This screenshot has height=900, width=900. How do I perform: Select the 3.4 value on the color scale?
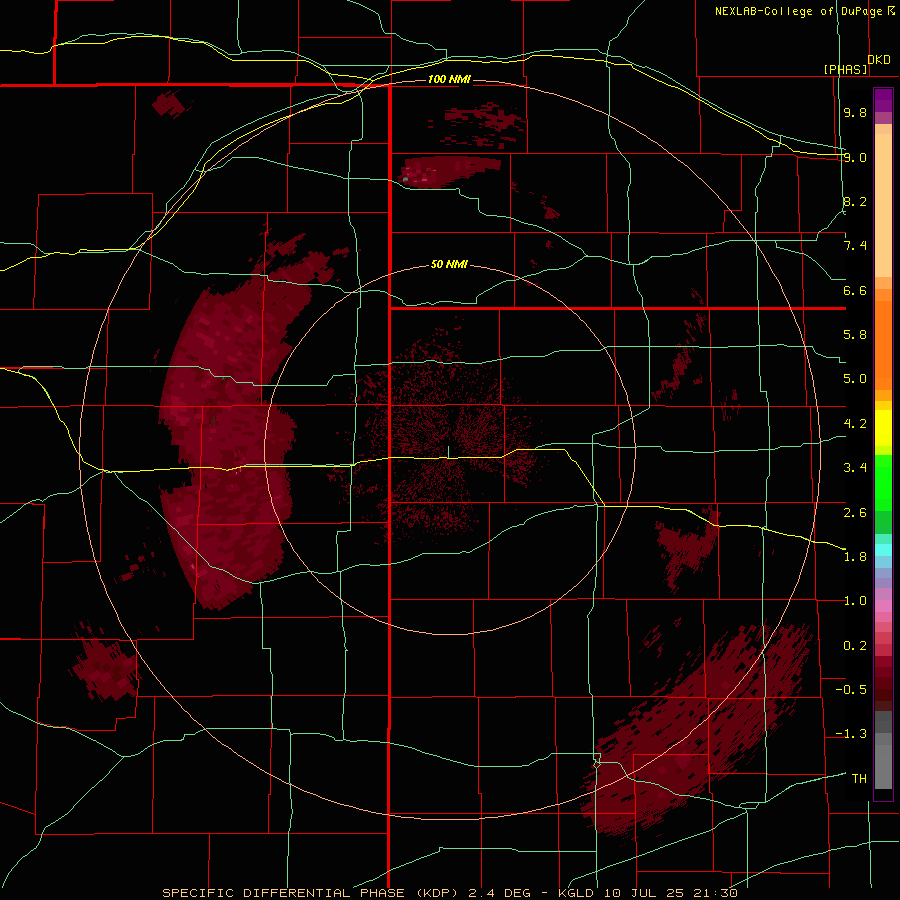855,468
